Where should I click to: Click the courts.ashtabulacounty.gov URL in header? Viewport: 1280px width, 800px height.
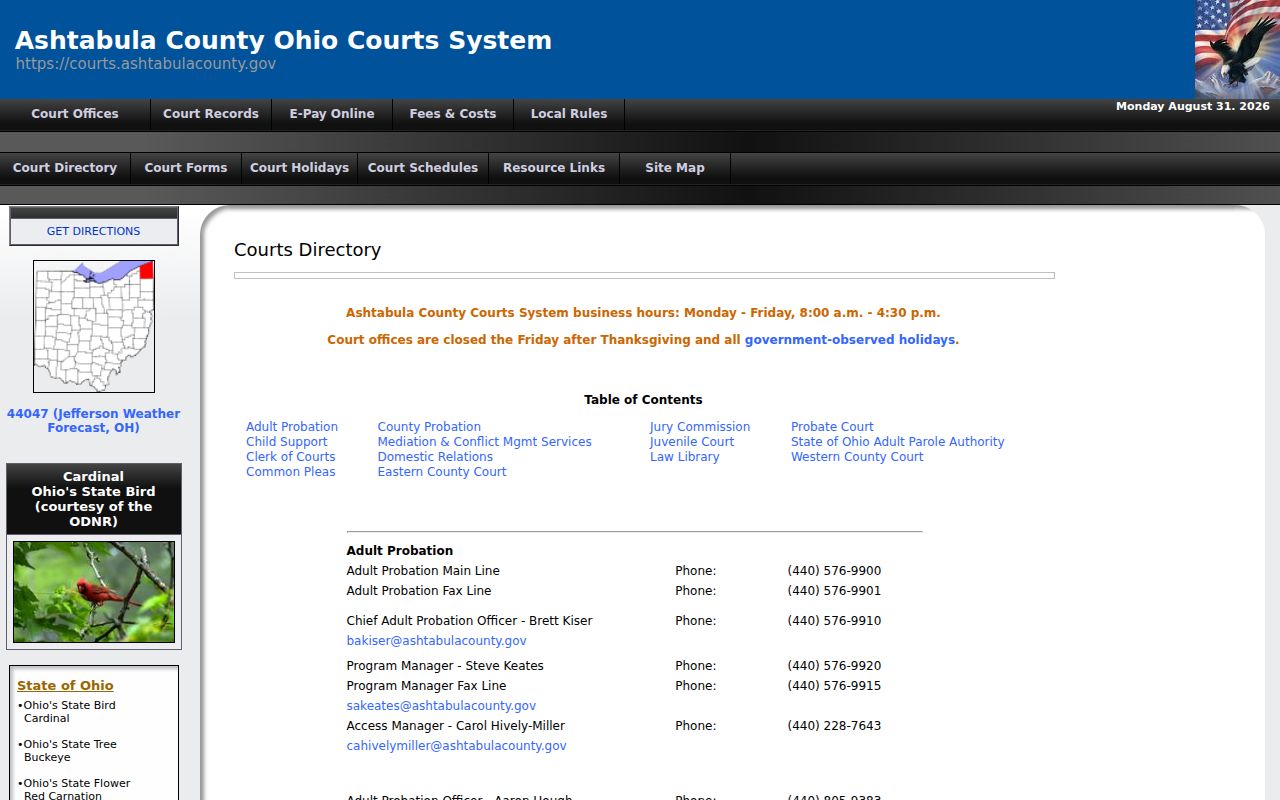coord(146,64)
